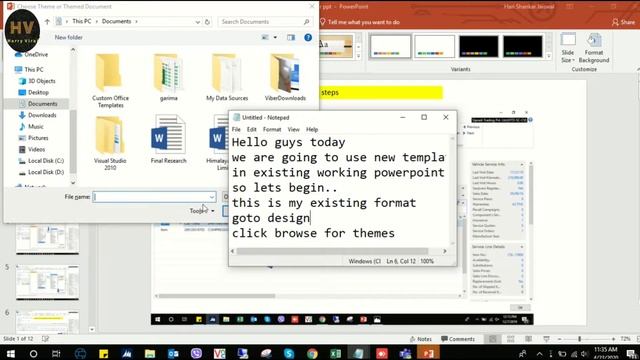This screenshot has width=640, height=360.
Task: Open Skype from the taskbar
Action: point(289,353)
